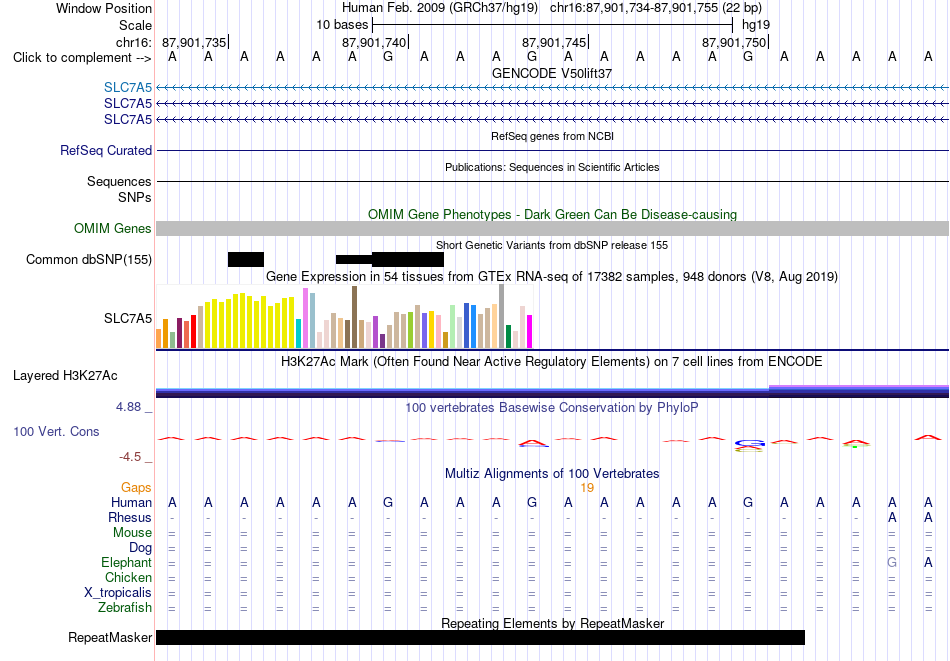Click the A base in Elephant row
The image size is (950, 661).
pos(928,562)
